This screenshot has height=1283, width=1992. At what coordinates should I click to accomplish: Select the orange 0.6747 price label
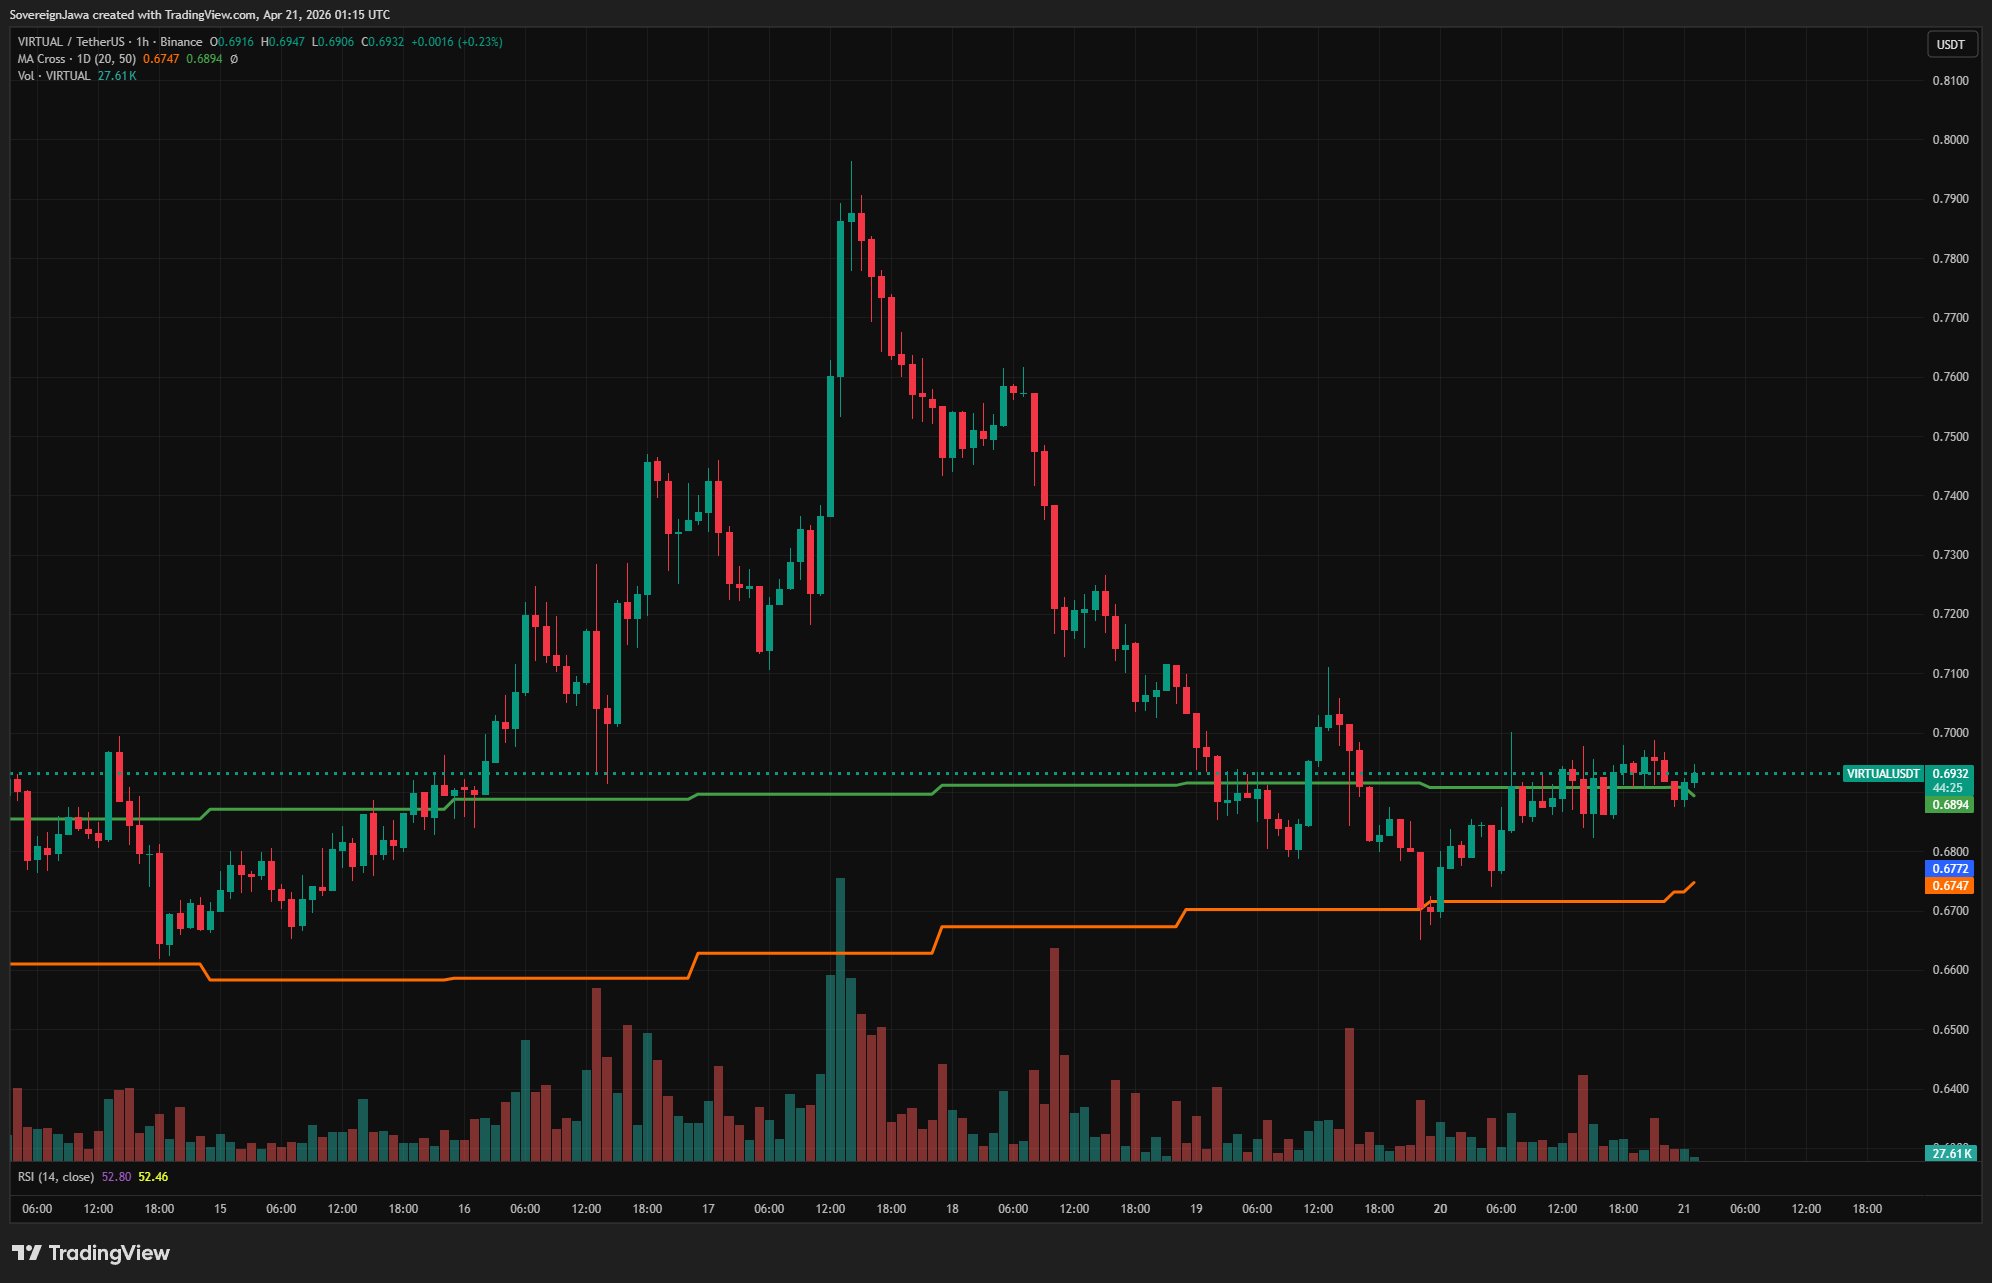[1949, 886]
